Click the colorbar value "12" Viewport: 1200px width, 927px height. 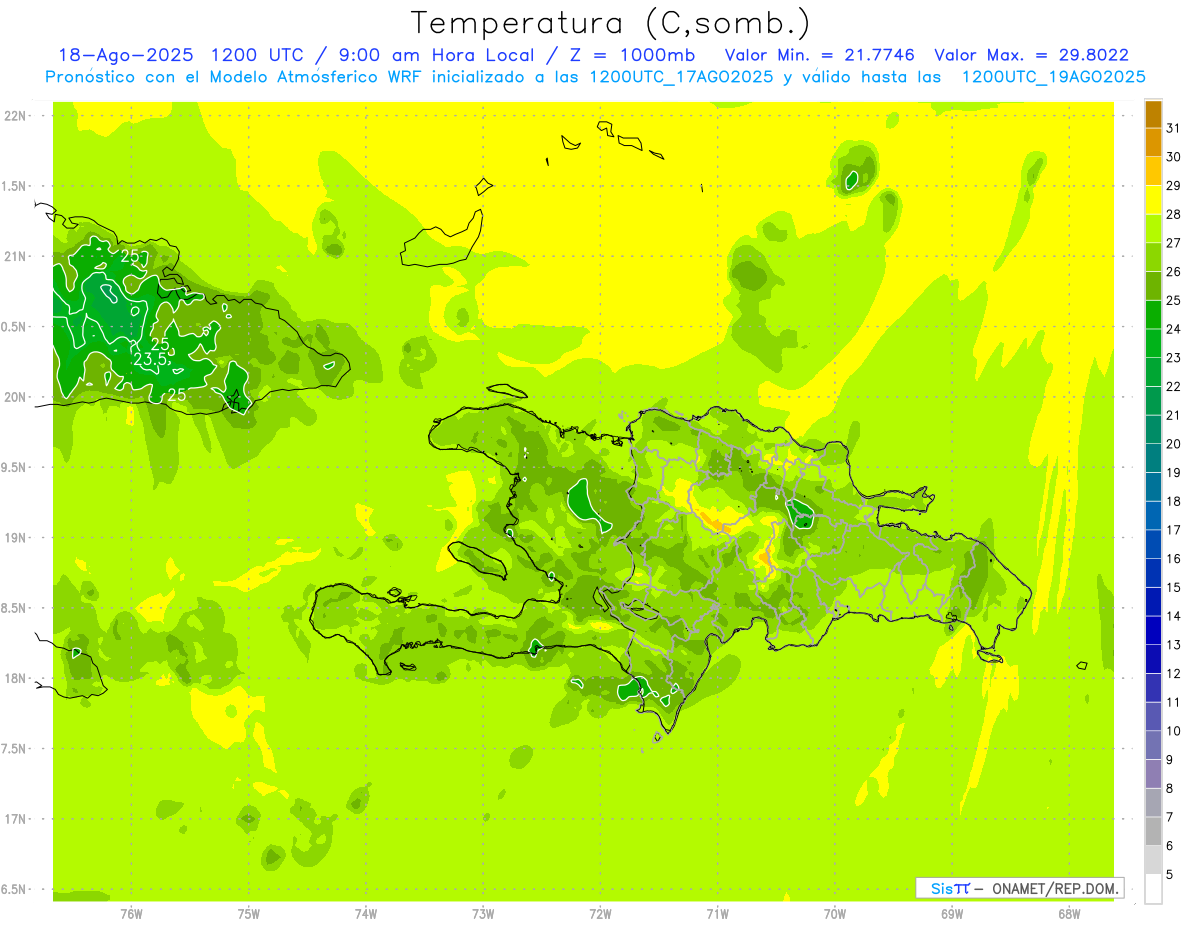(x=1174, y=673)
